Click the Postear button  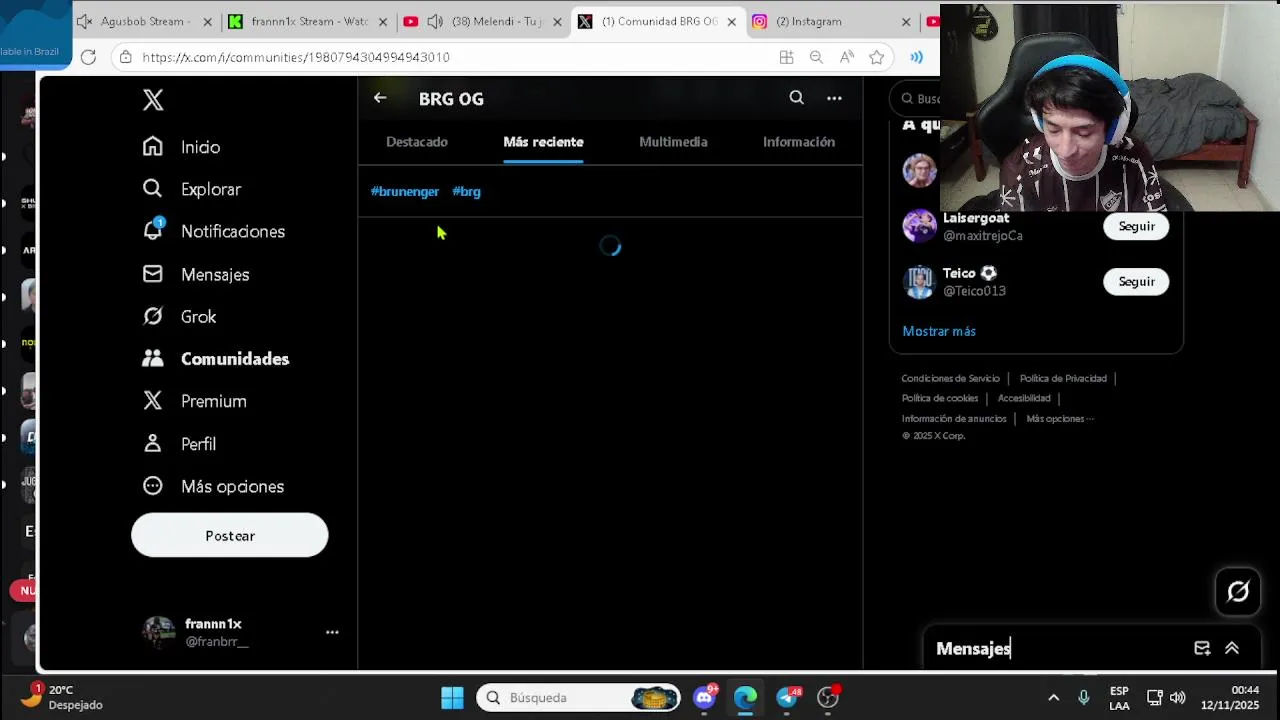(x=229, y=535)
